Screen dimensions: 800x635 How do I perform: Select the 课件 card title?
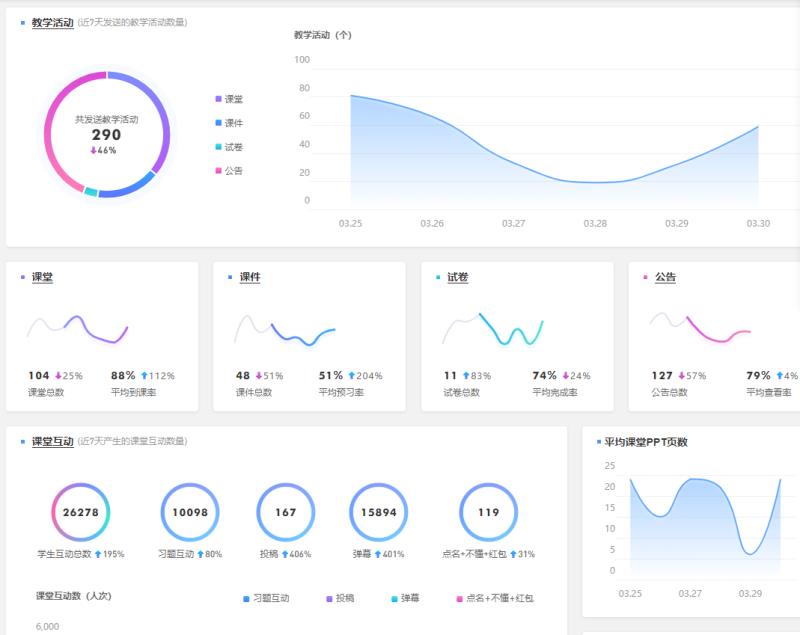pos(250,277)
